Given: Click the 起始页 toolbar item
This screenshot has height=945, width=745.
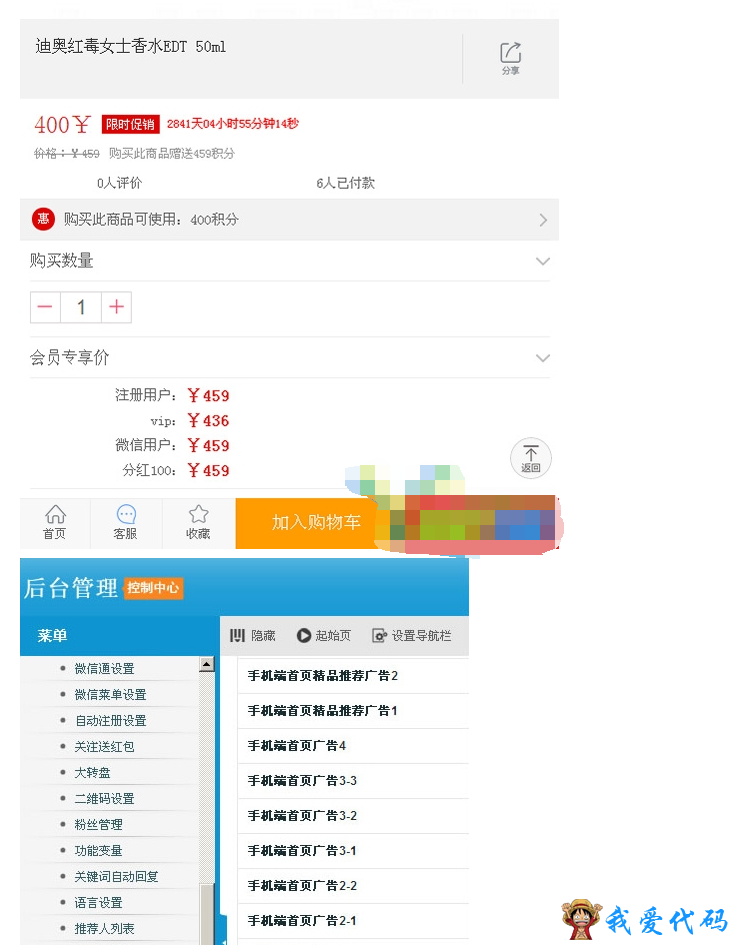Looking at the screenshot, I should pos(324,635).
